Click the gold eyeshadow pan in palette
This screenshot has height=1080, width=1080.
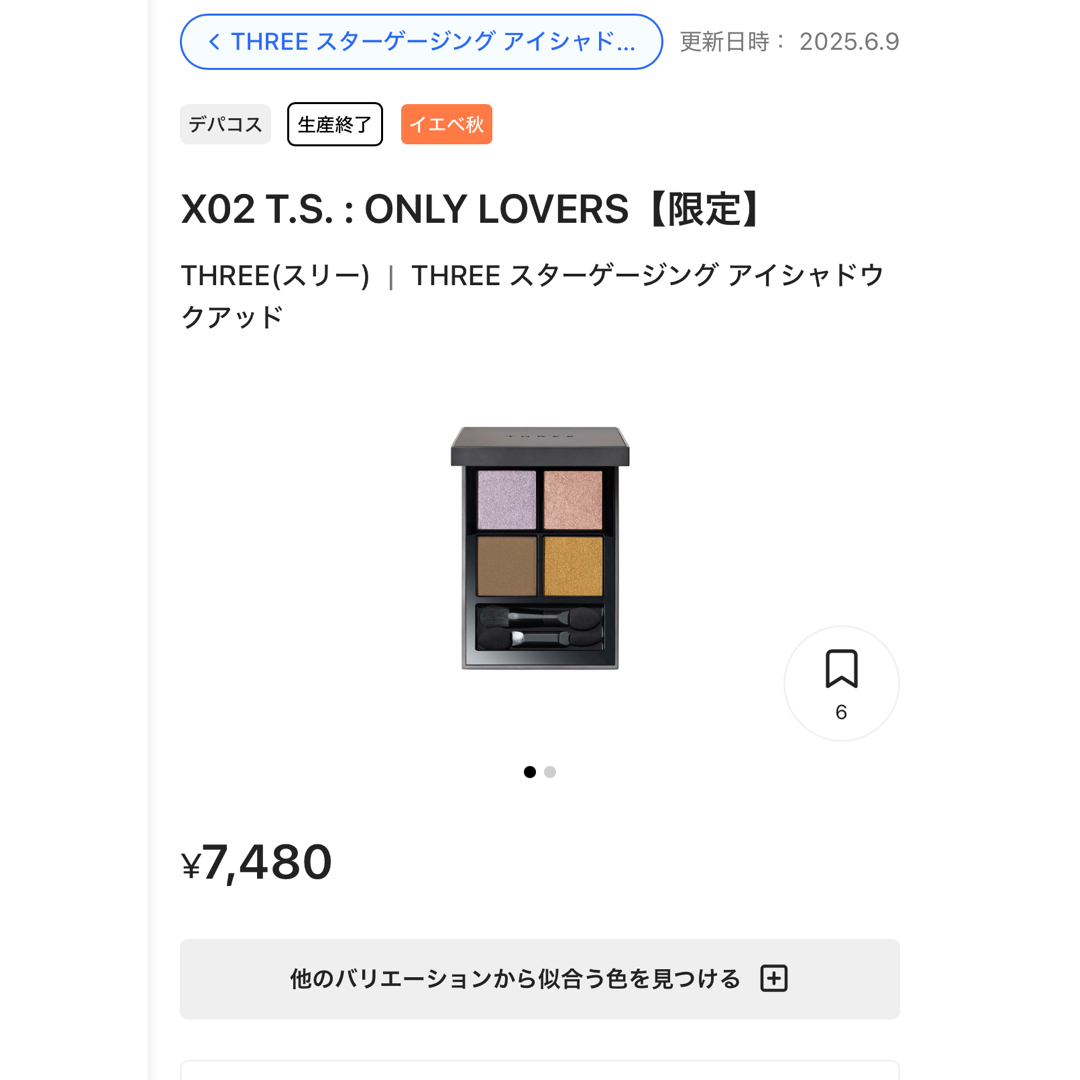(x=572, y=566)
